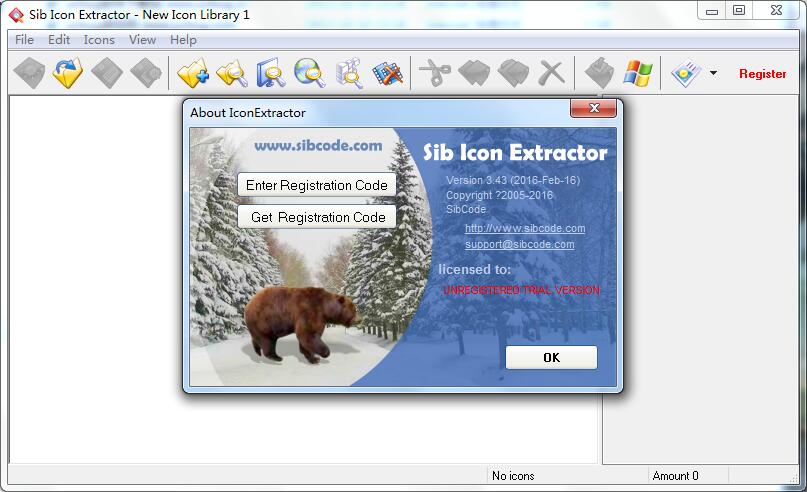Click the Windows flag icon in toolbar
807x492 pixels.
(x=638, y=73)
